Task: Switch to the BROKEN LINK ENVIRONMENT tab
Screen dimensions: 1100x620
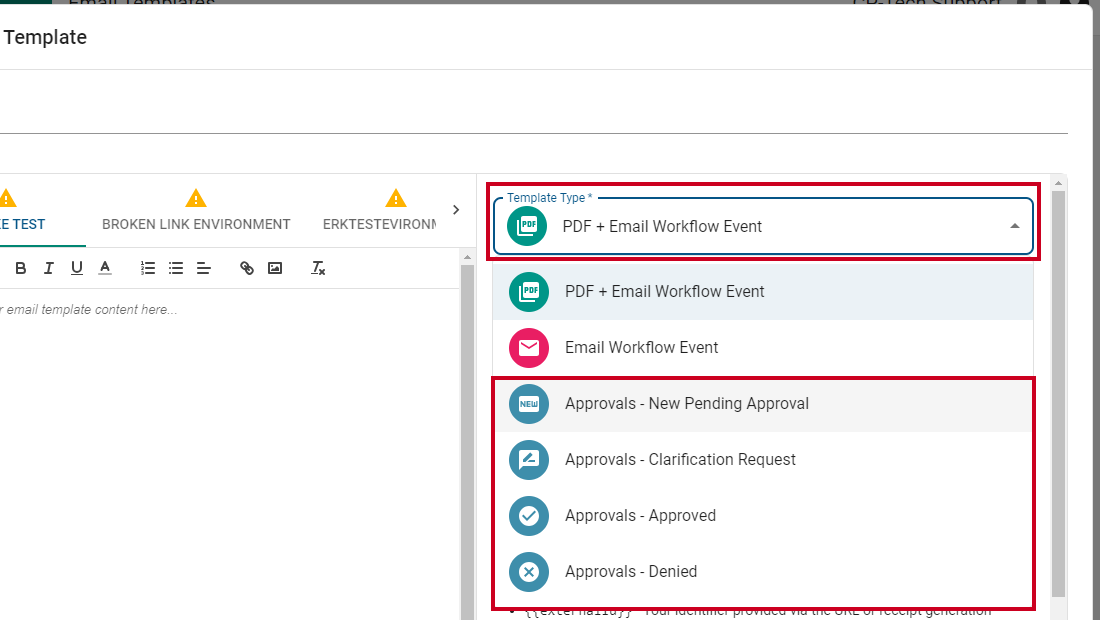Action: (x=196, y=224)
